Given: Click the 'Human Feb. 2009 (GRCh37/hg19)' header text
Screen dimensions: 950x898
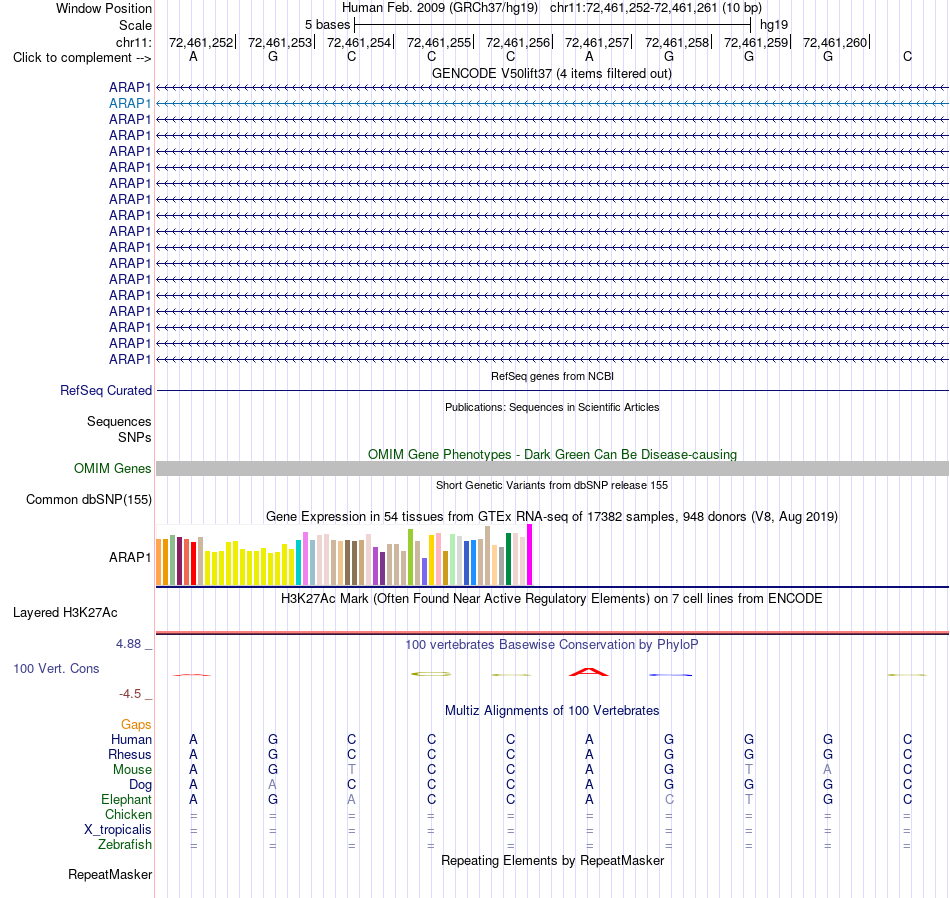Looking at the screenshot, I should pos(440,8).
